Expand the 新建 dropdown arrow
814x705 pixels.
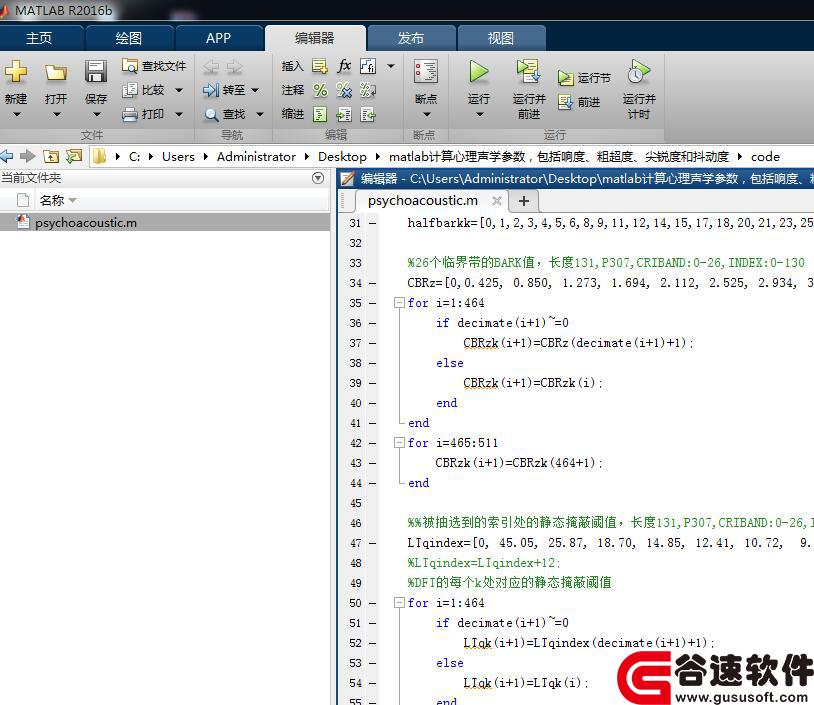pos(17,114)
